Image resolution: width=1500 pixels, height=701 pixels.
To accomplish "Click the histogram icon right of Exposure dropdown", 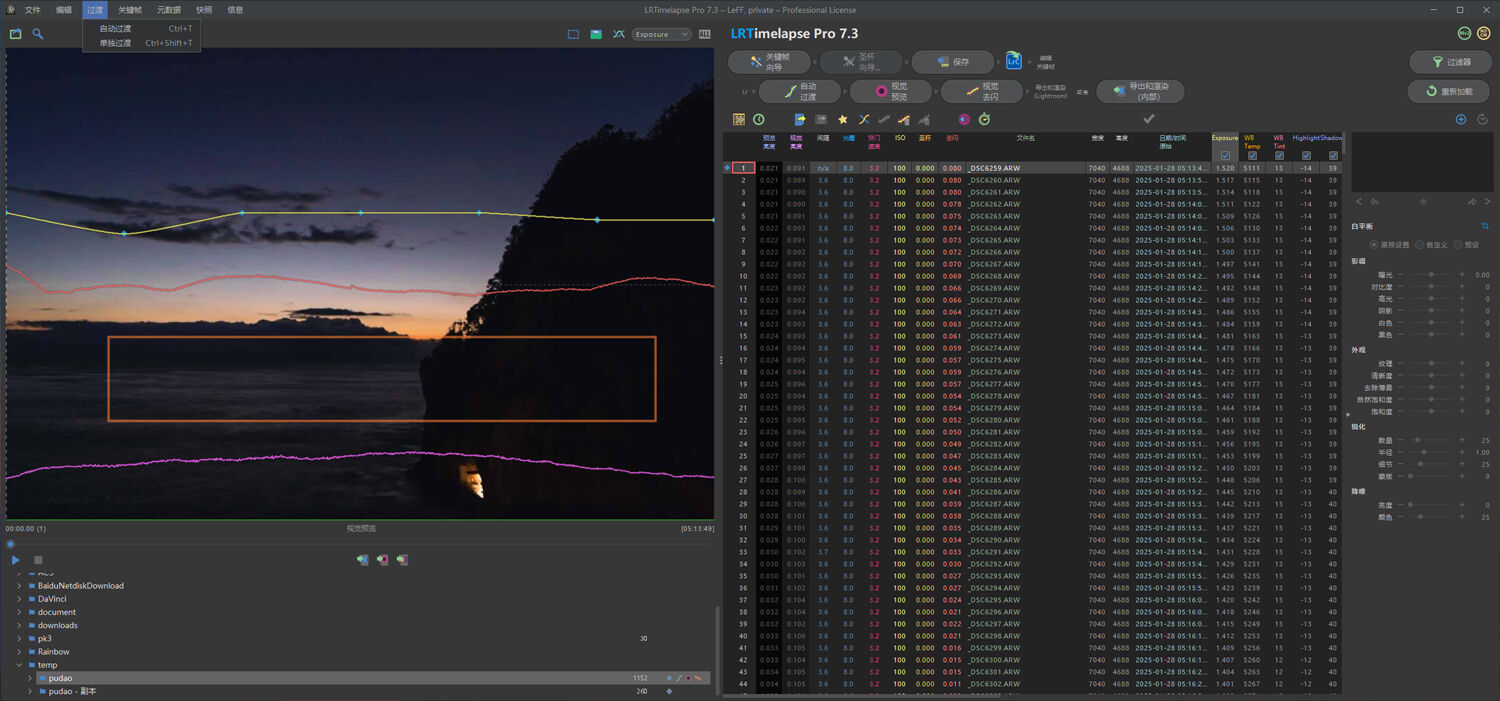I will click(705, 34).
